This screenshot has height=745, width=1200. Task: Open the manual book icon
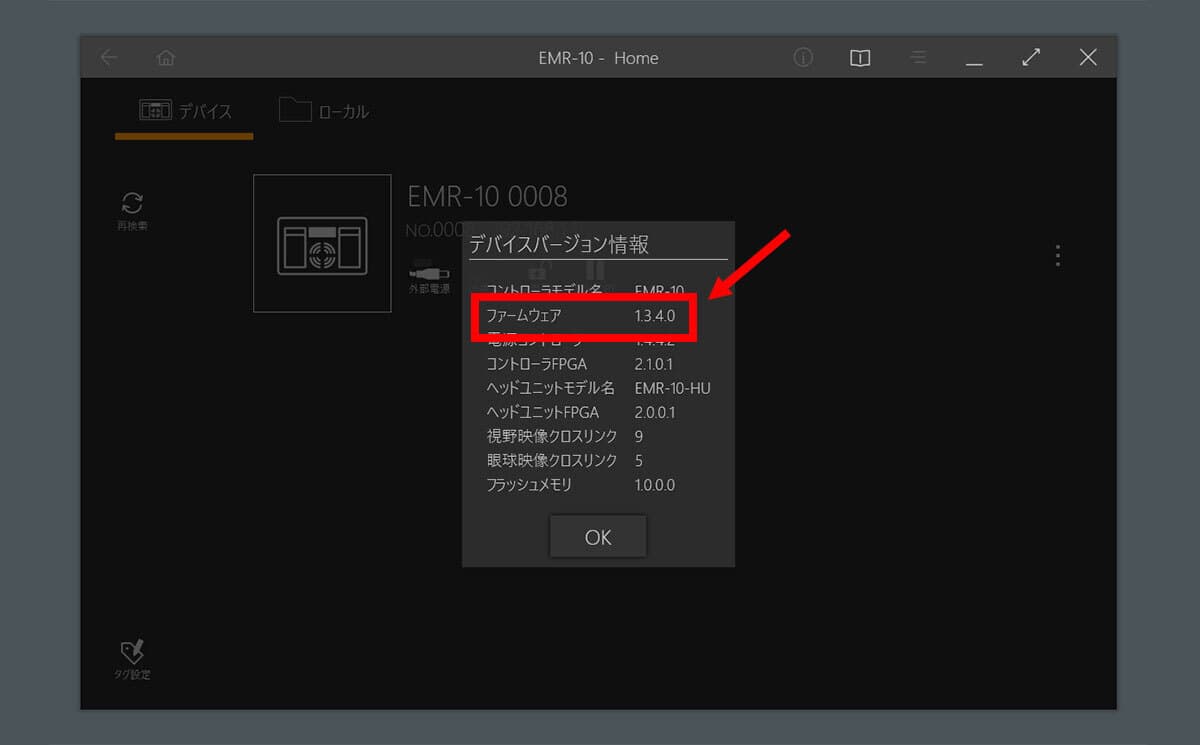coord(860,58)
